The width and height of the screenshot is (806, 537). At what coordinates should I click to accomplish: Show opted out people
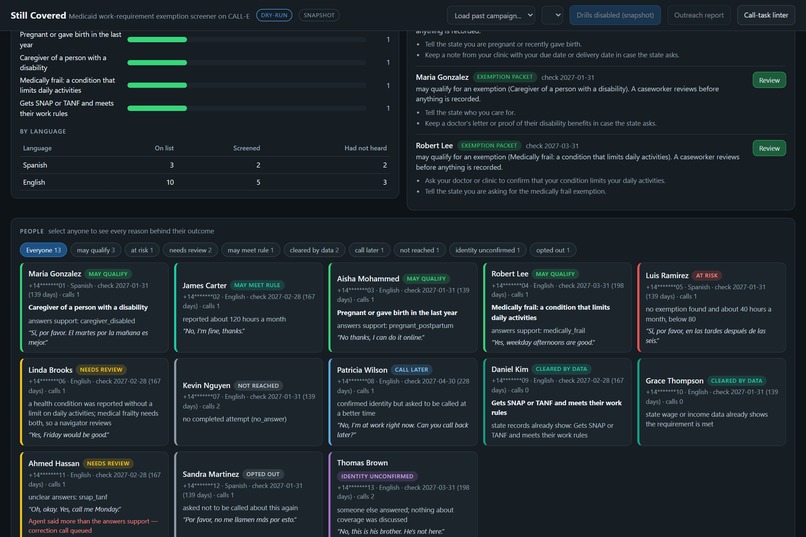553,250
